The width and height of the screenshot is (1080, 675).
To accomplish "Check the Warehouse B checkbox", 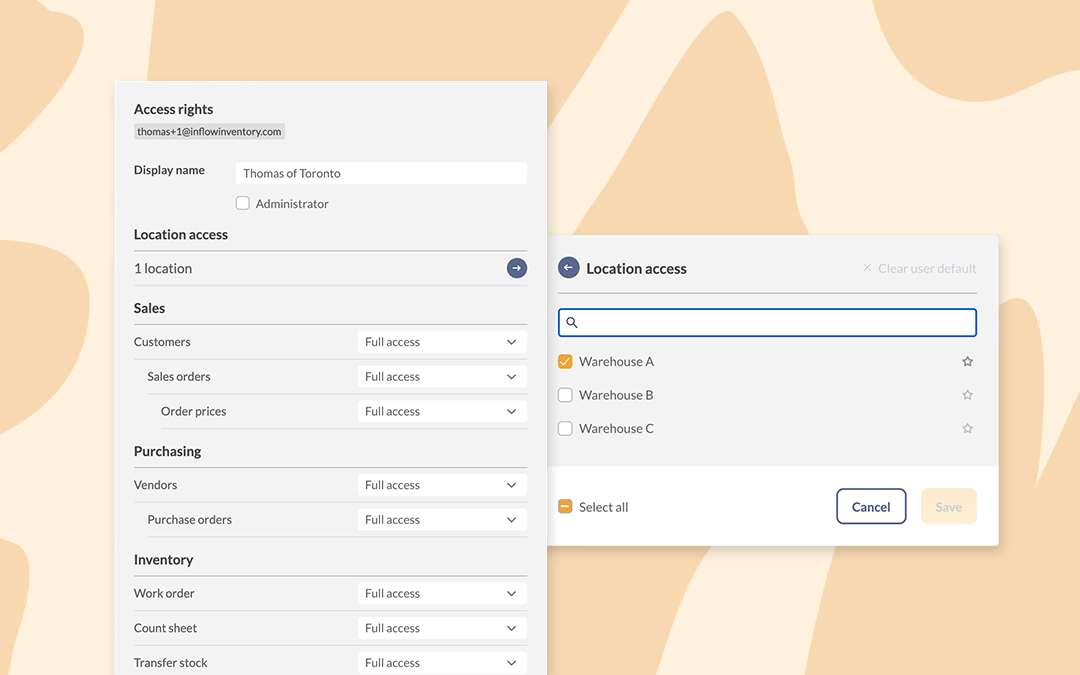I will pyautogui.click(x=565, y=395).
